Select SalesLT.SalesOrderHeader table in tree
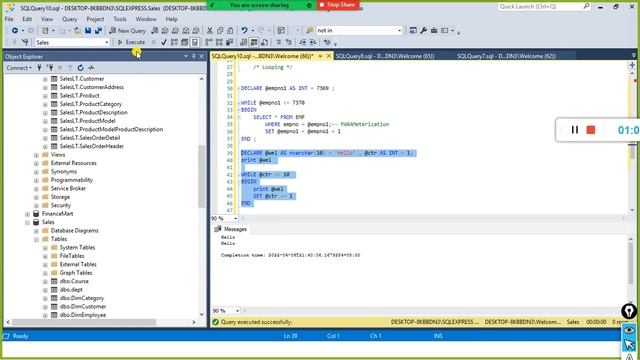Screen dimensions: 640x360 91,146
